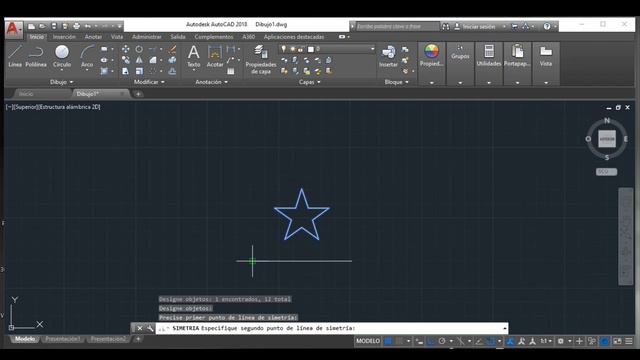Click the Print icon in quick access toolbar
The image size is (640, 360).
[x=76, y=26]
